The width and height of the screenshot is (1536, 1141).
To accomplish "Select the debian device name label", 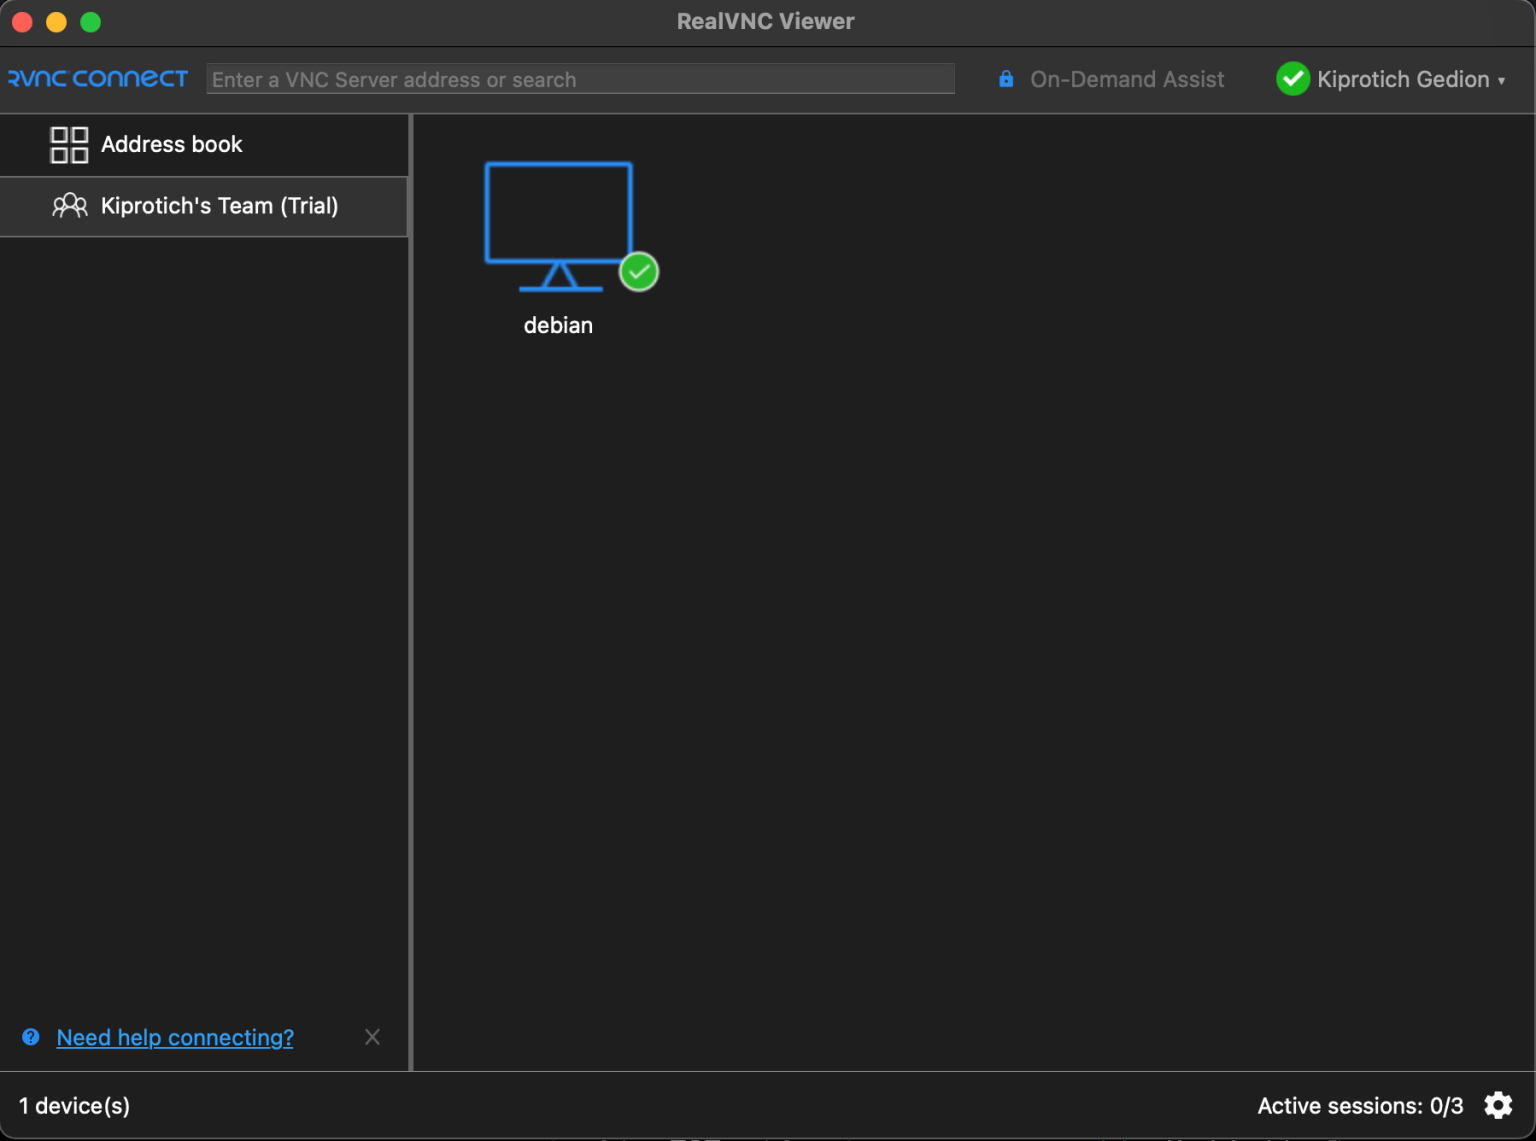I will (558, 324).
